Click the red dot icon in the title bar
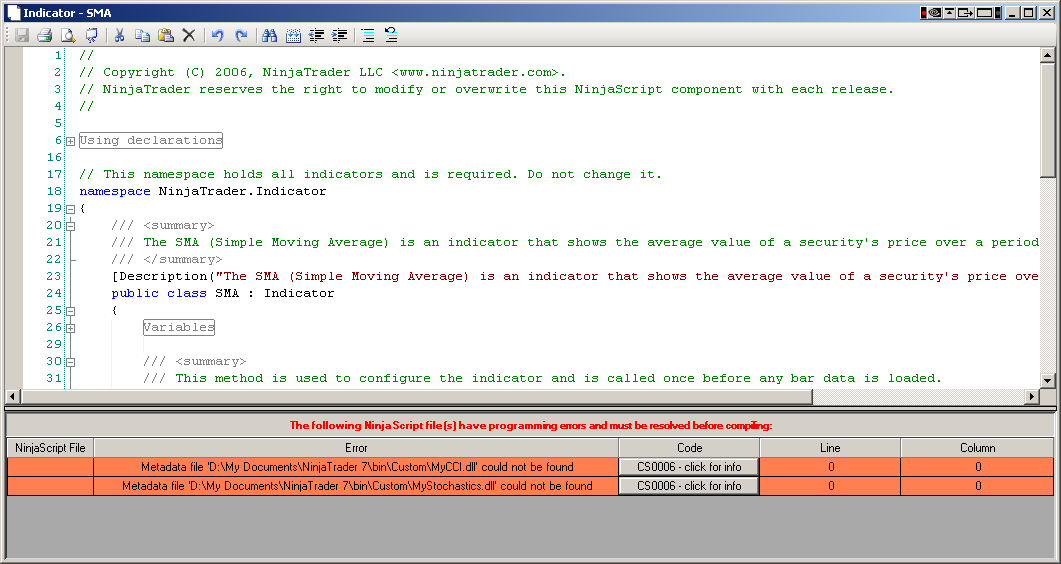 pos(924,13)
